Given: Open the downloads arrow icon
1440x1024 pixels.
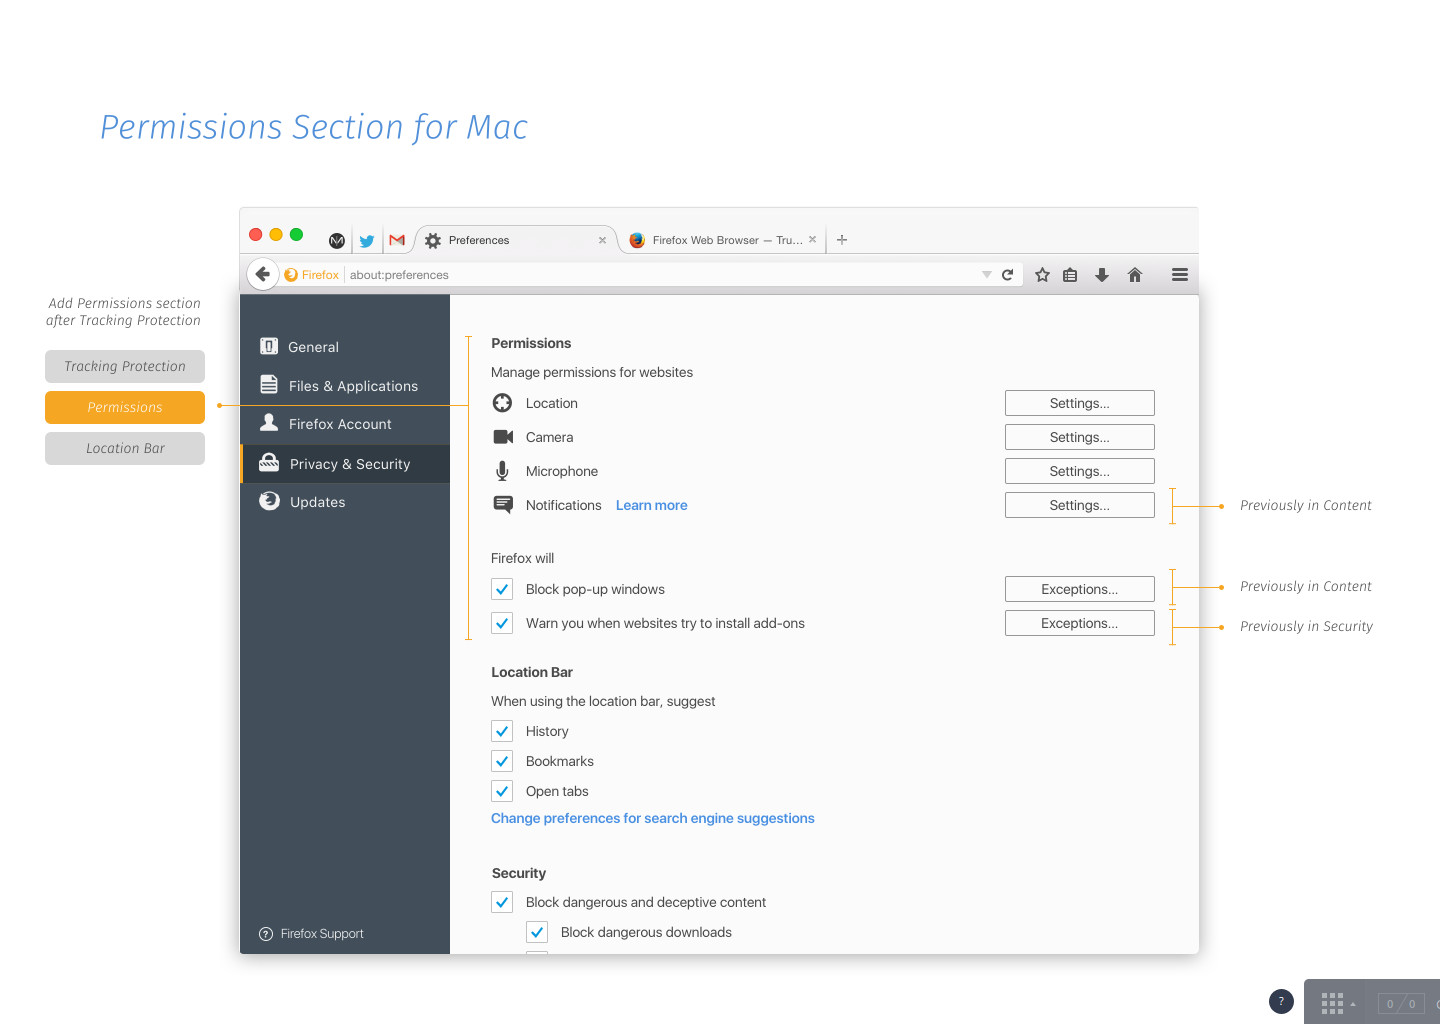Looking at the screenshot, I should pos(1102,275).
